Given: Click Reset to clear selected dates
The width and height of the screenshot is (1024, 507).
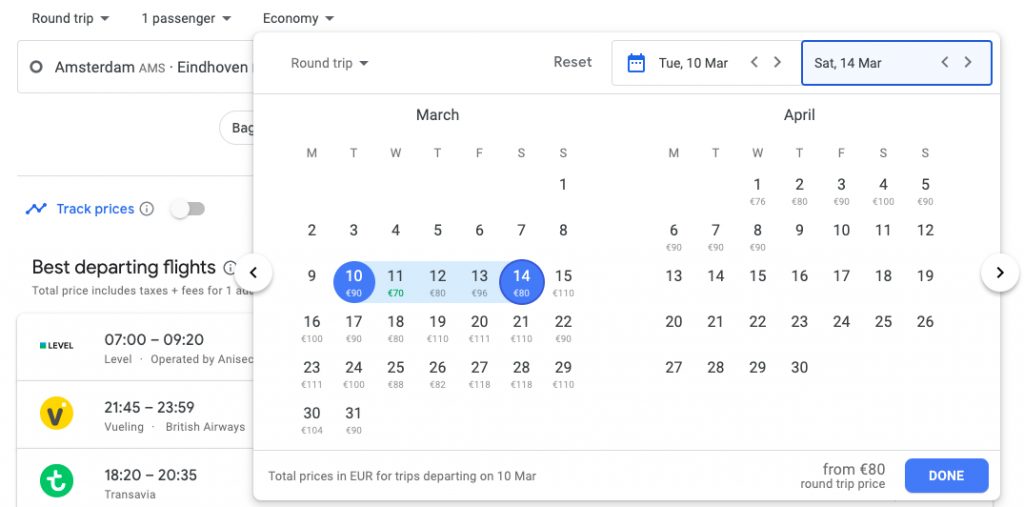Looking at the screenshot, I should [573, 62].
